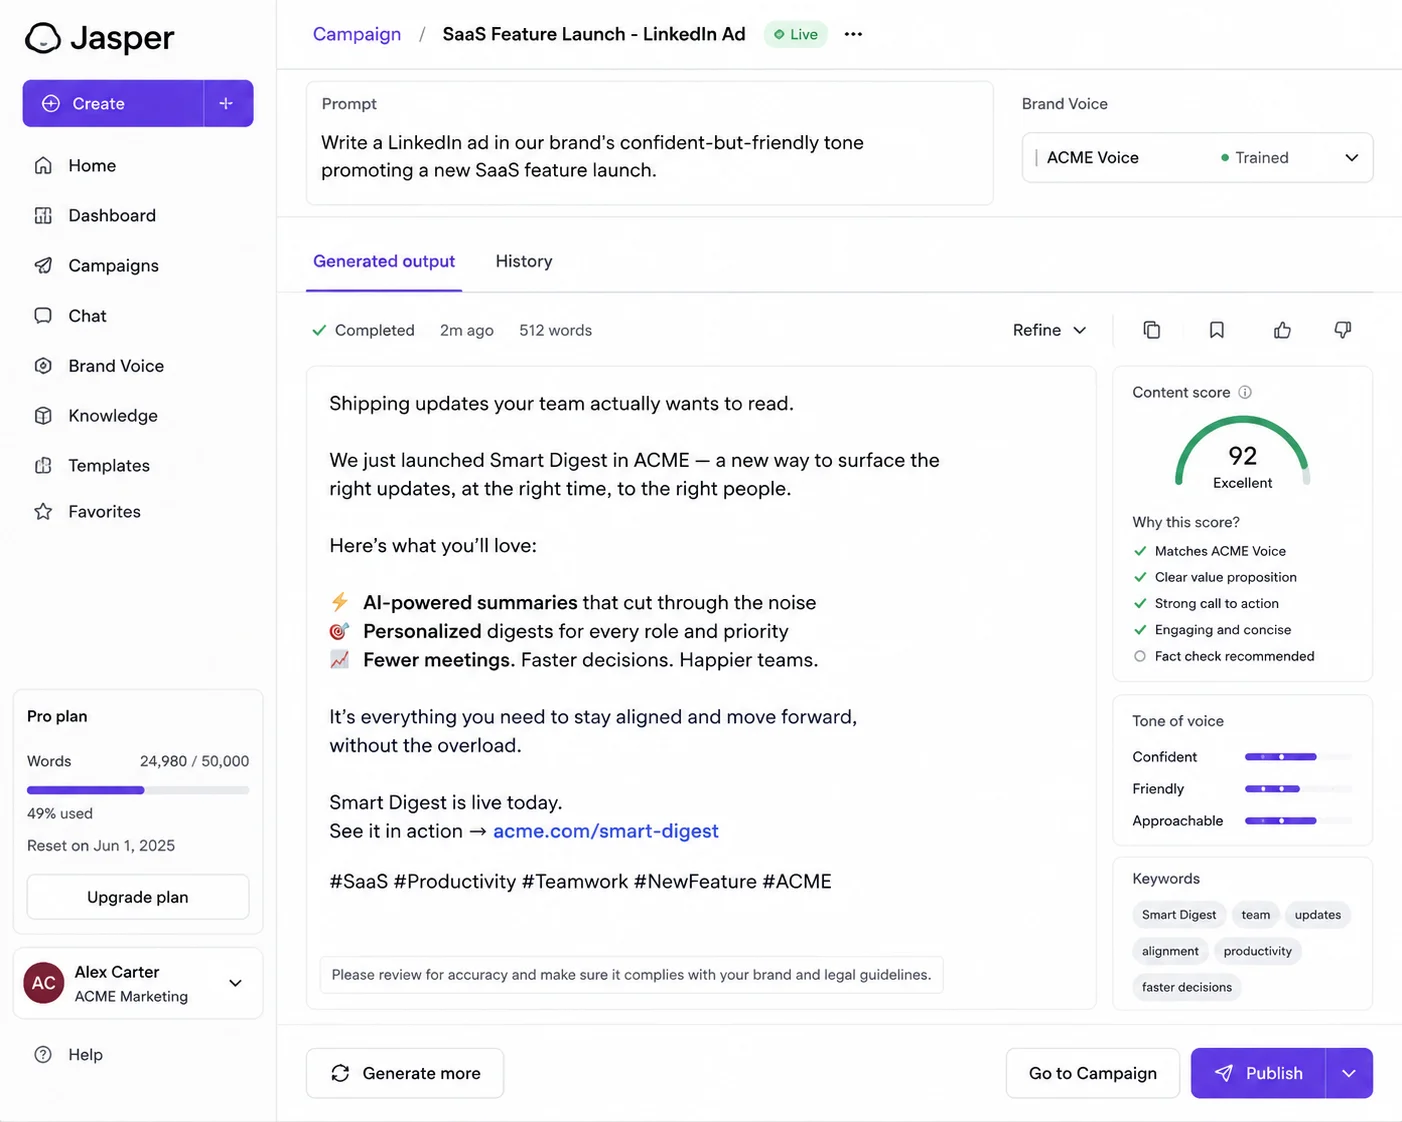The width and height of the screenshot is (1402, 1122).
Task: Adjust the Friendly tone slider
Action: (1298, 789)
